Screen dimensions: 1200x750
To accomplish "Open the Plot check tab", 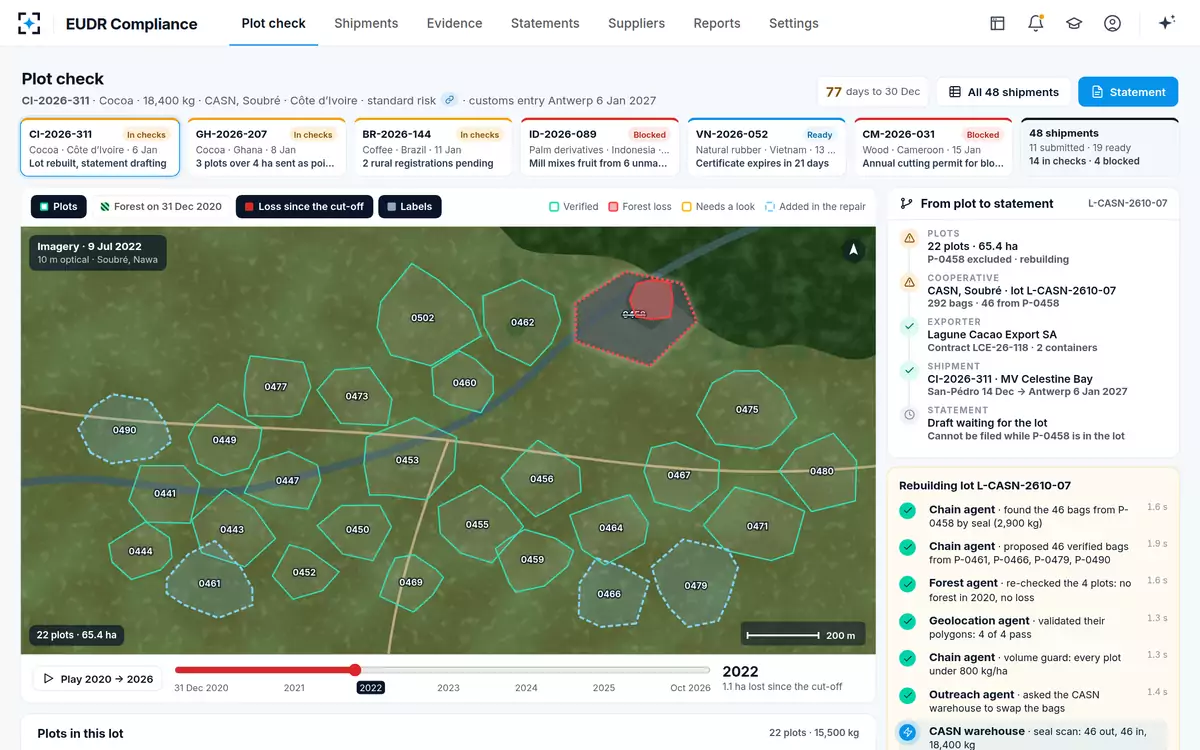I will point(274,23).
